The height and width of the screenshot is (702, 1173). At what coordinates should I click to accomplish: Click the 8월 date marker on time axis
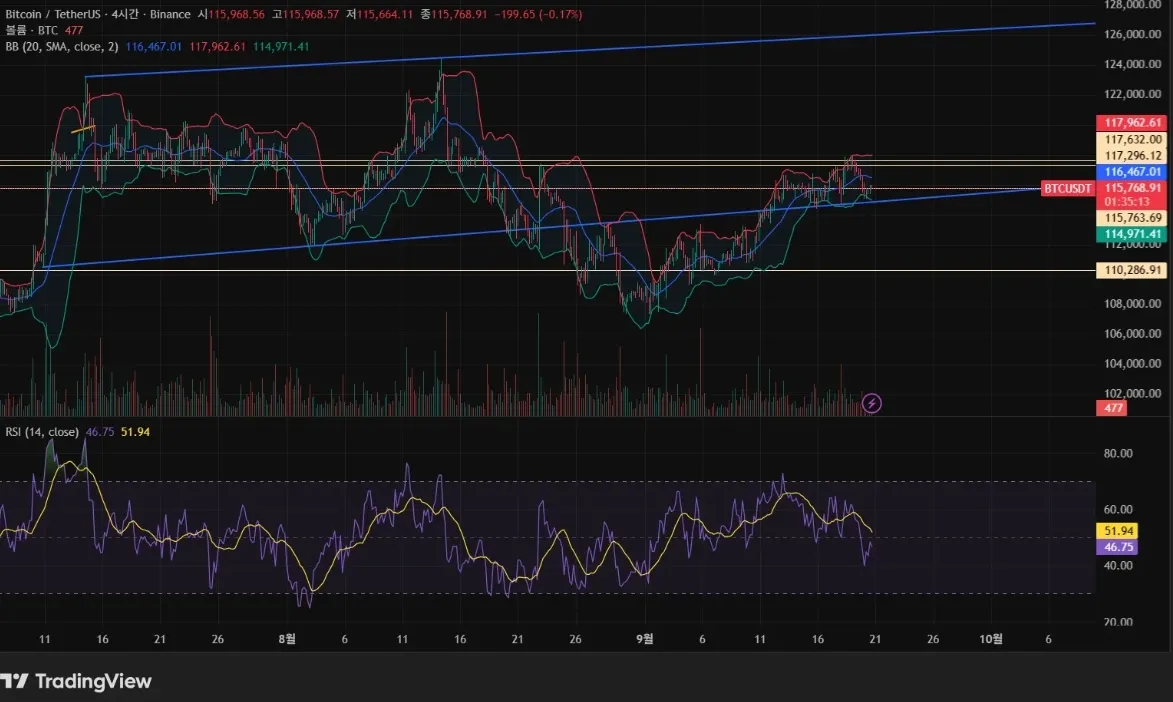pyautogui.click(x=287, y=639)
